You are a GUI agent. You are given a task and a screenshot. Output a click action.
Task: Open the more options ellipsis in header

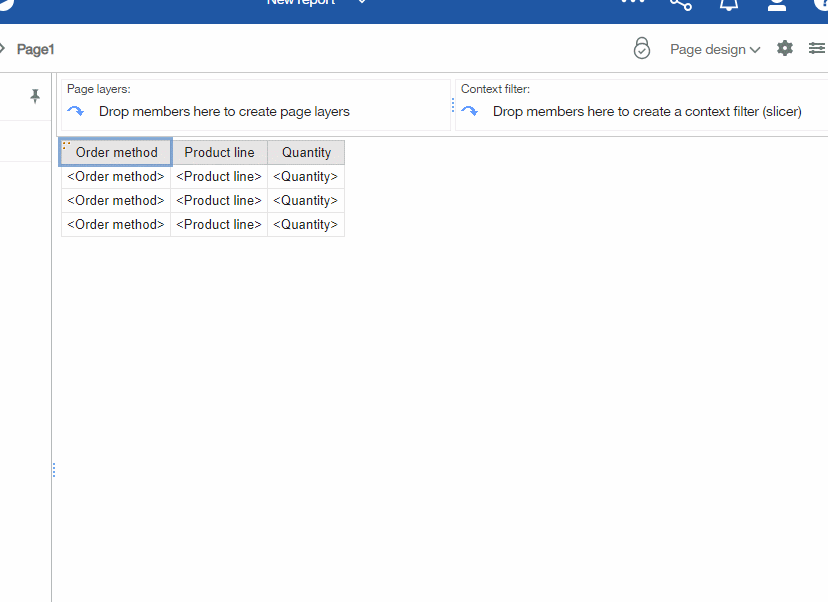pos(633,2)
